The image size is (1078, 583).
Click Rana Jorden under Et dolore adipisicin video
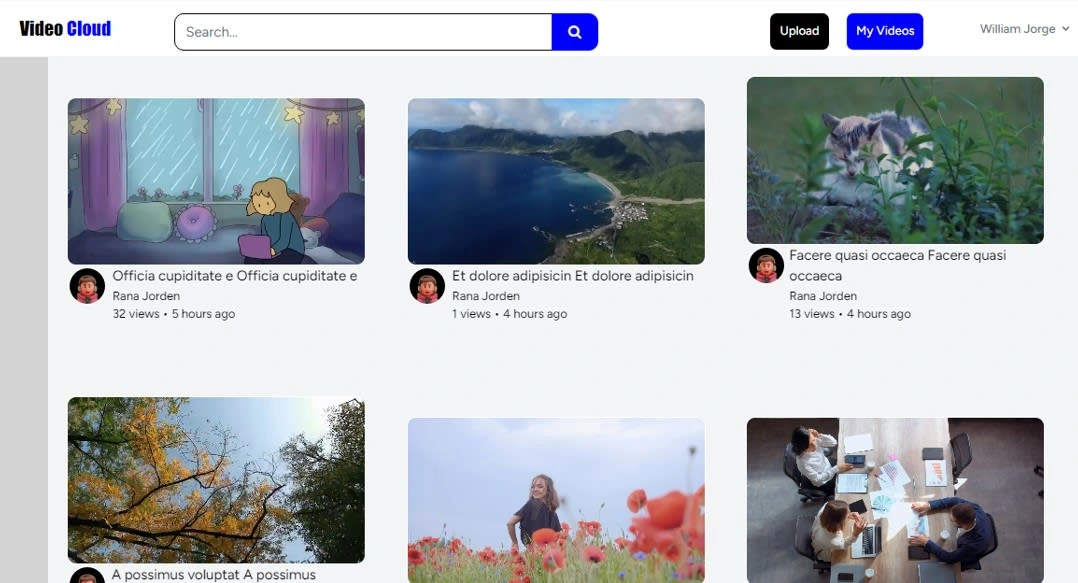485,296
